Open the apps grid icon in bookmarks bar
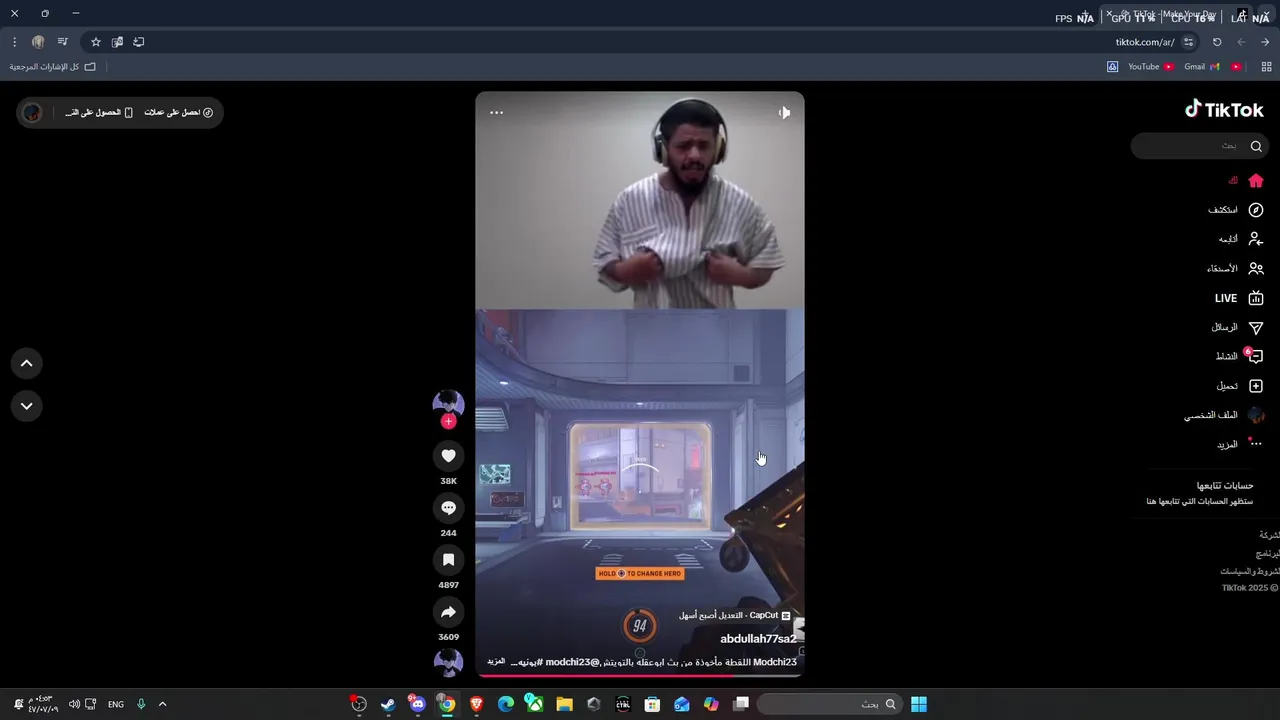The height and width of the screenshot is (720, 1280). tap(1266, 67)
